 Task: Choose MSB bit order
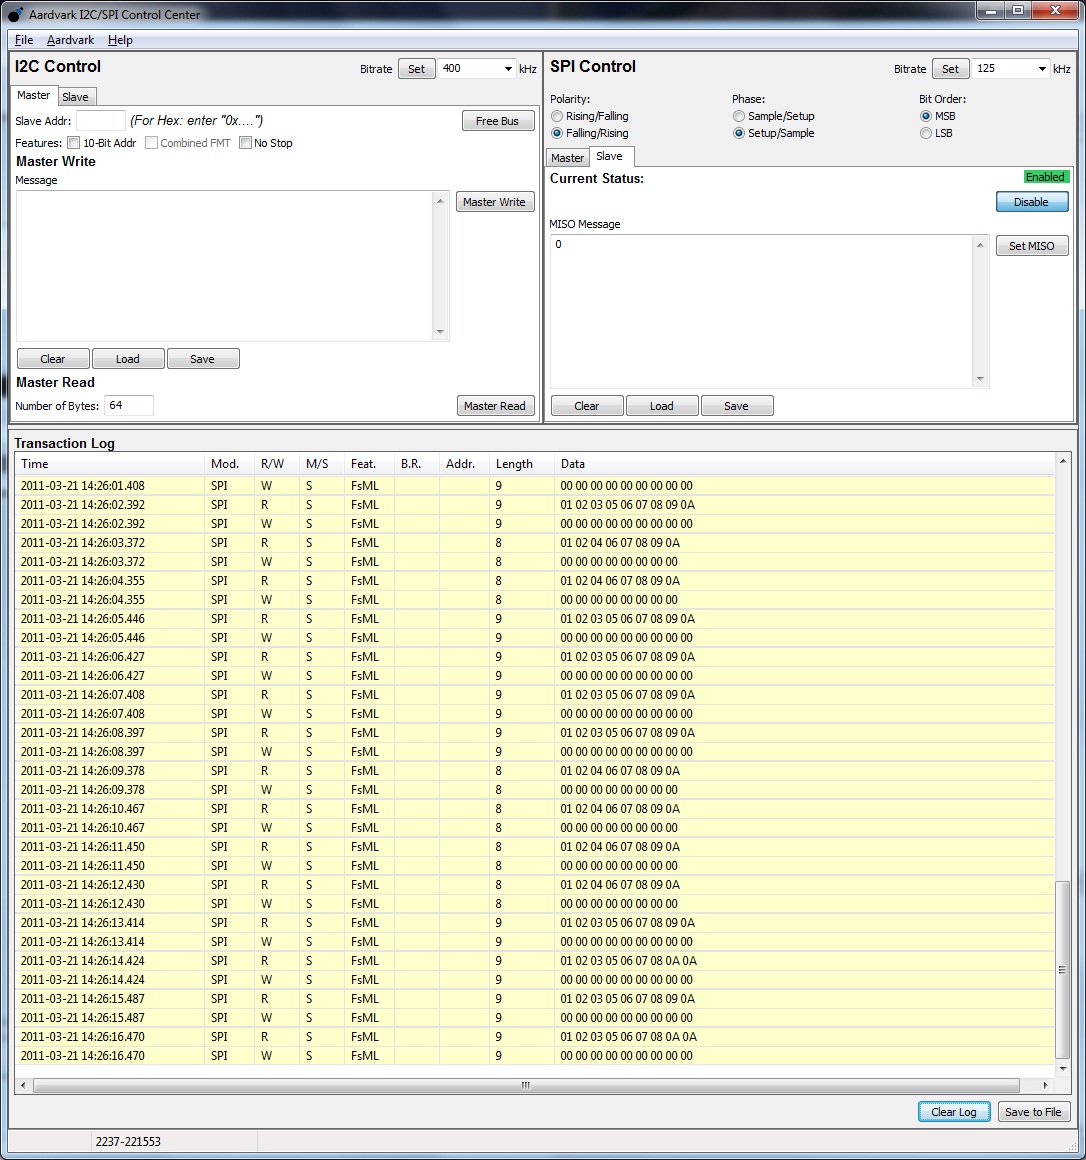[925, 116]
